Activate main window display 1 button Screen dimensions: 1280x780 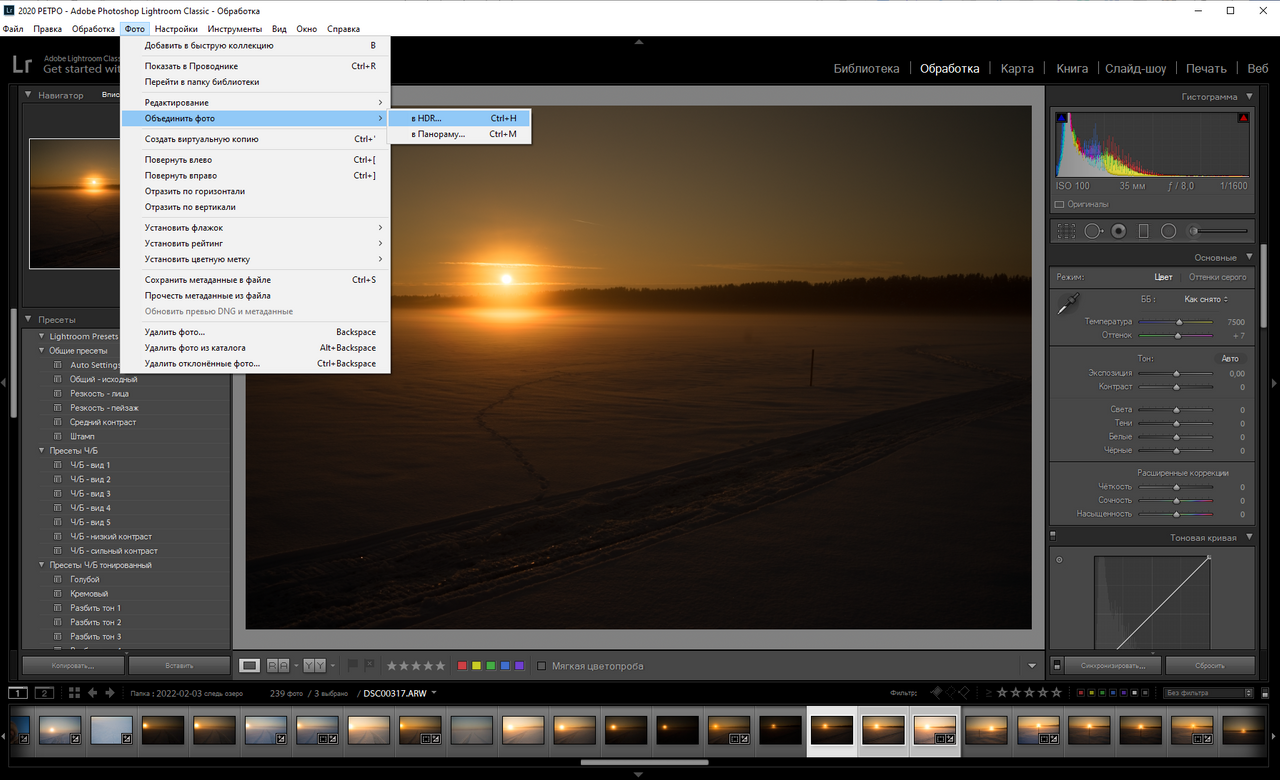pos(18,693)
